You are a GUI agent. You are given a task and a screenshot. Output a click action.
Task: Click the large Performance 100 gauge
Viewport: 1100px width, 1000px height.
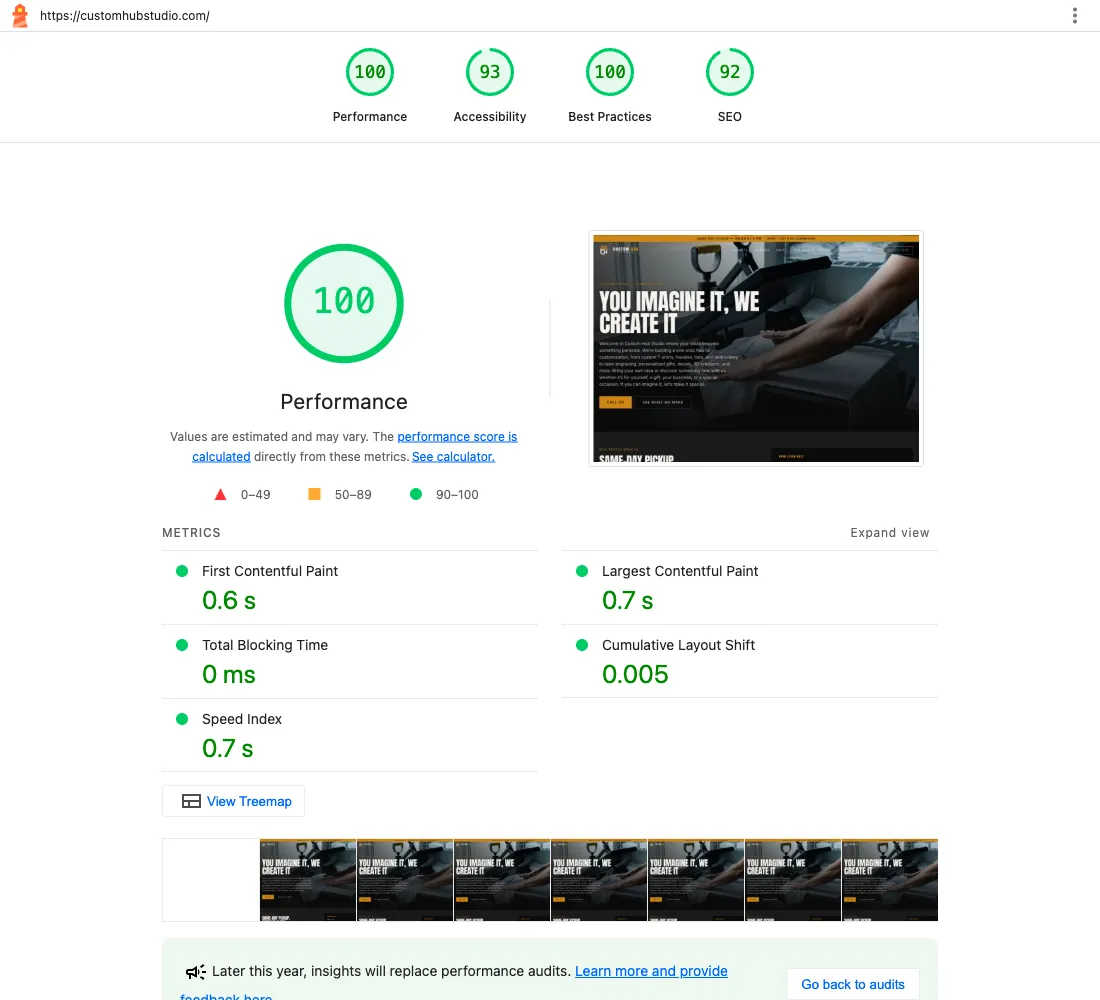pos(344,303)
